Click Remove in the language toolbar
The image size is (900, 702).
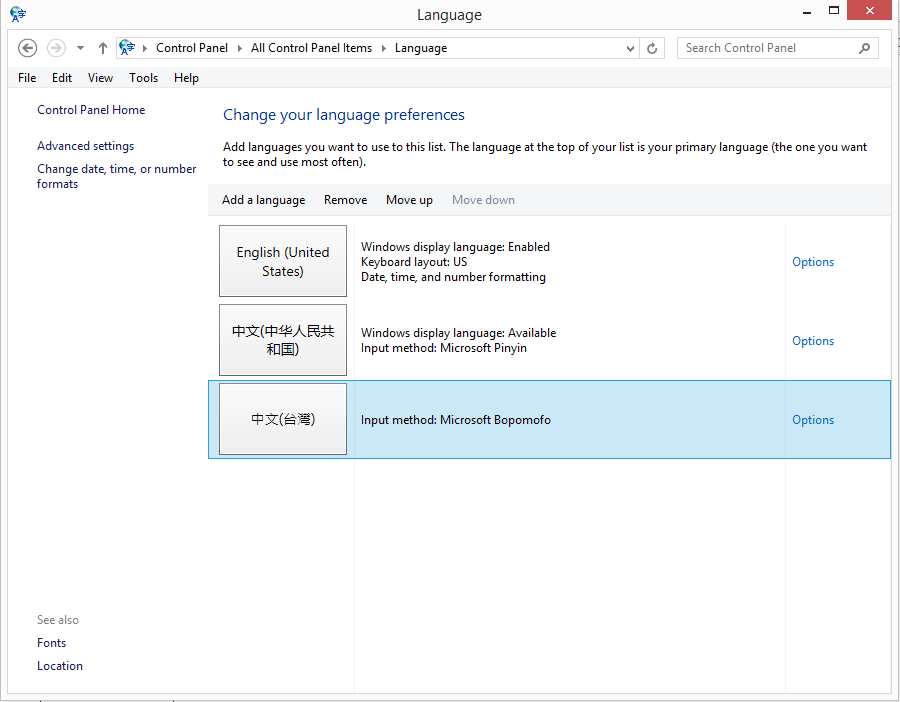click(x=346, y=200)
